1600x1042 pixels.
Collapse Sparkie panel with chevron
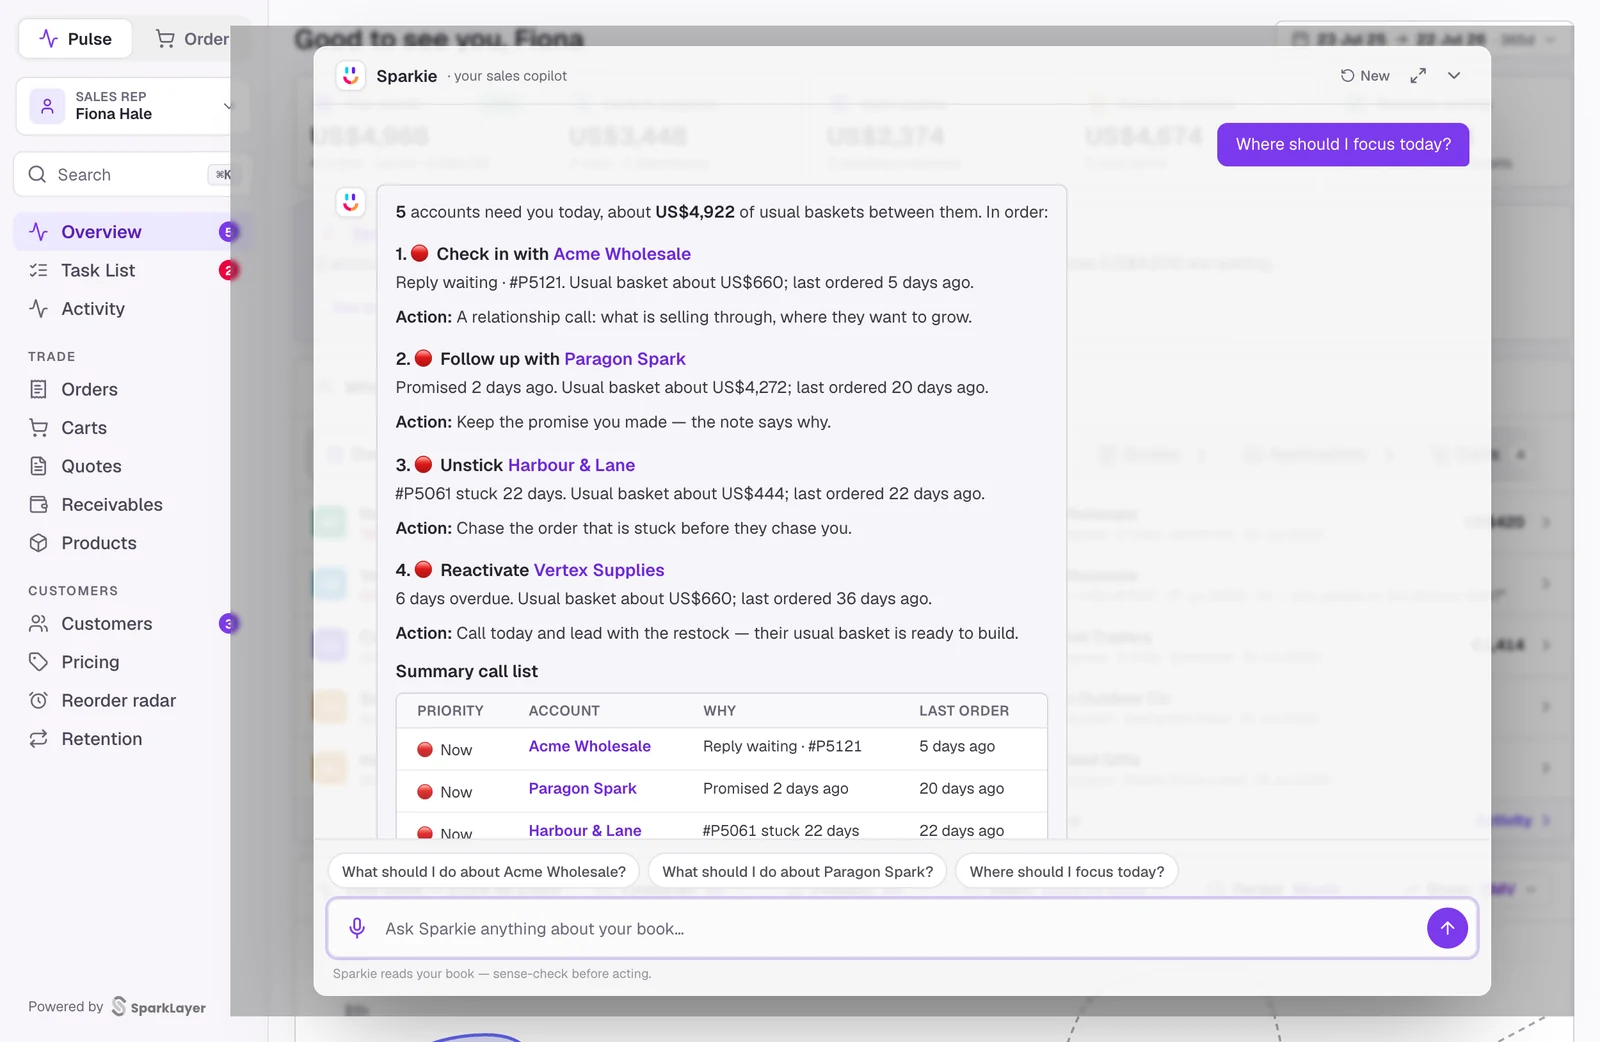(1454, 76)
